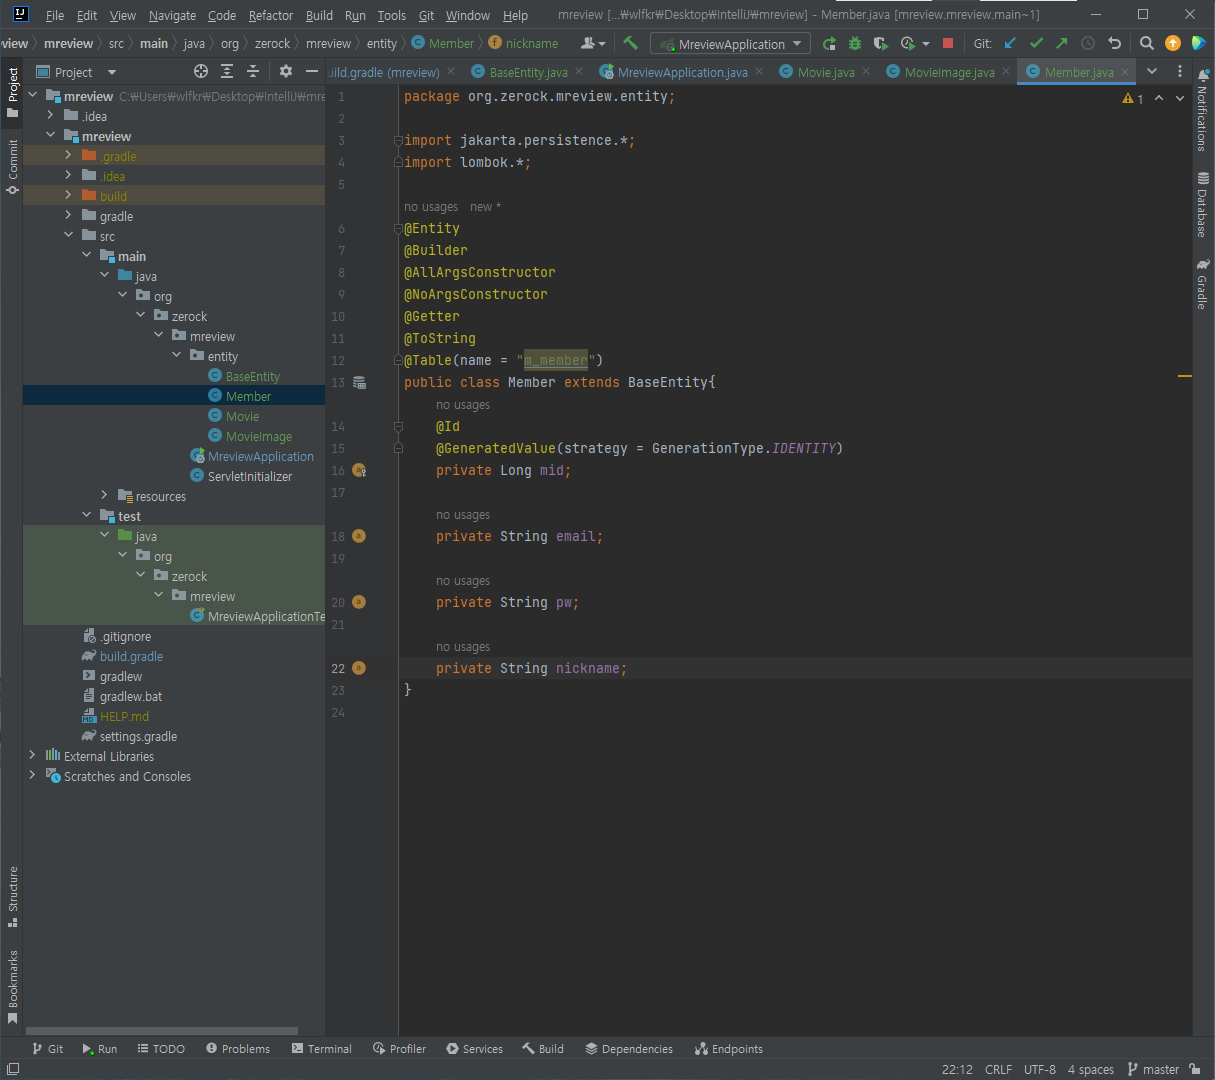Screen dimensions: 1215x1080
Task: Click the orange IDE update icon
Action: pyautogui.click(x=1173, y=43)
